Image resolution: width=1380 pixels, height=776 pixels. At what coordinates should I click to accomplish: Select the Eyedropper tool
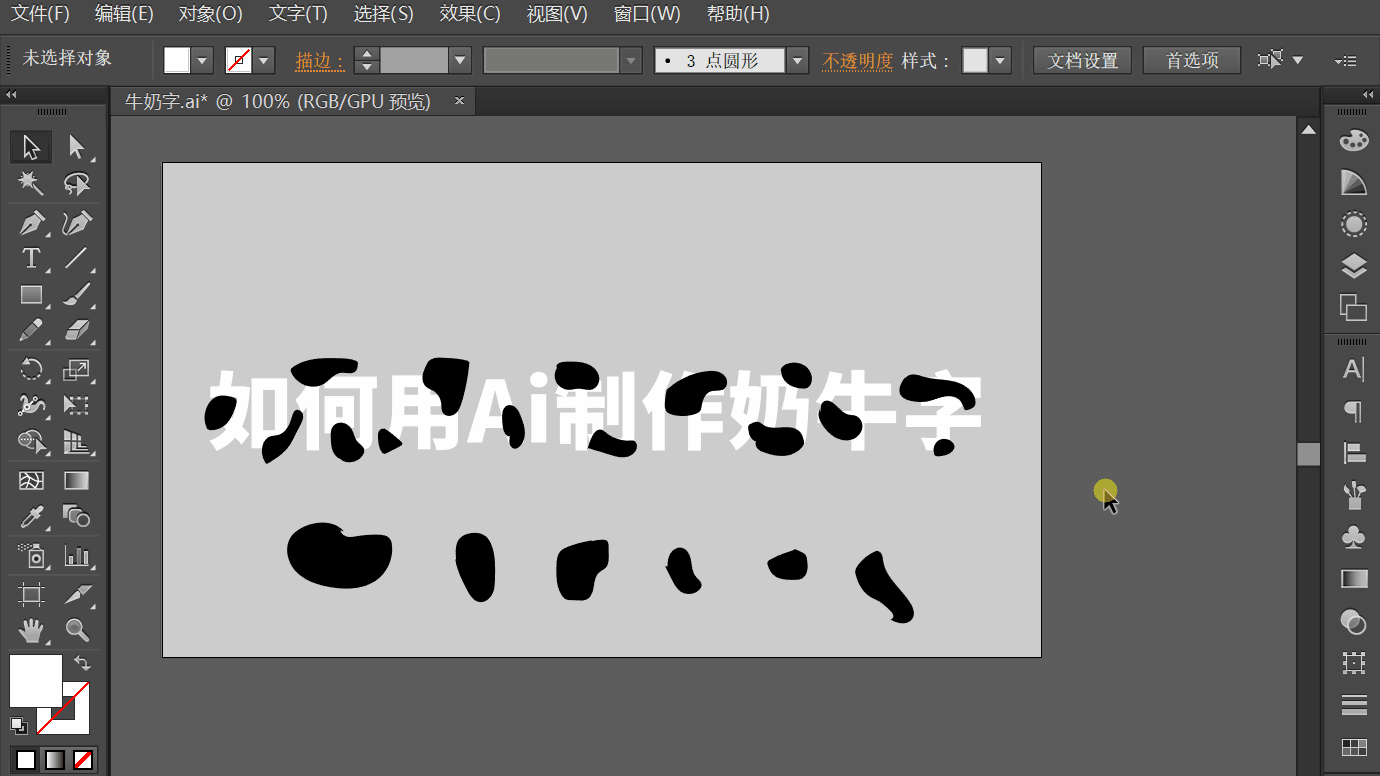[31, 517]
